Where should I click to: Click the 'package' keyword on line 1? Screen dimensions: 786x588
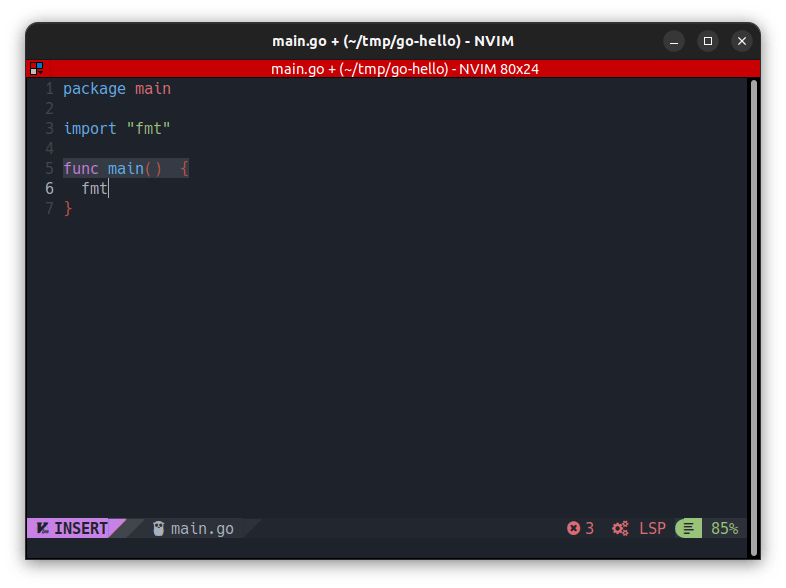click(94, 89)
